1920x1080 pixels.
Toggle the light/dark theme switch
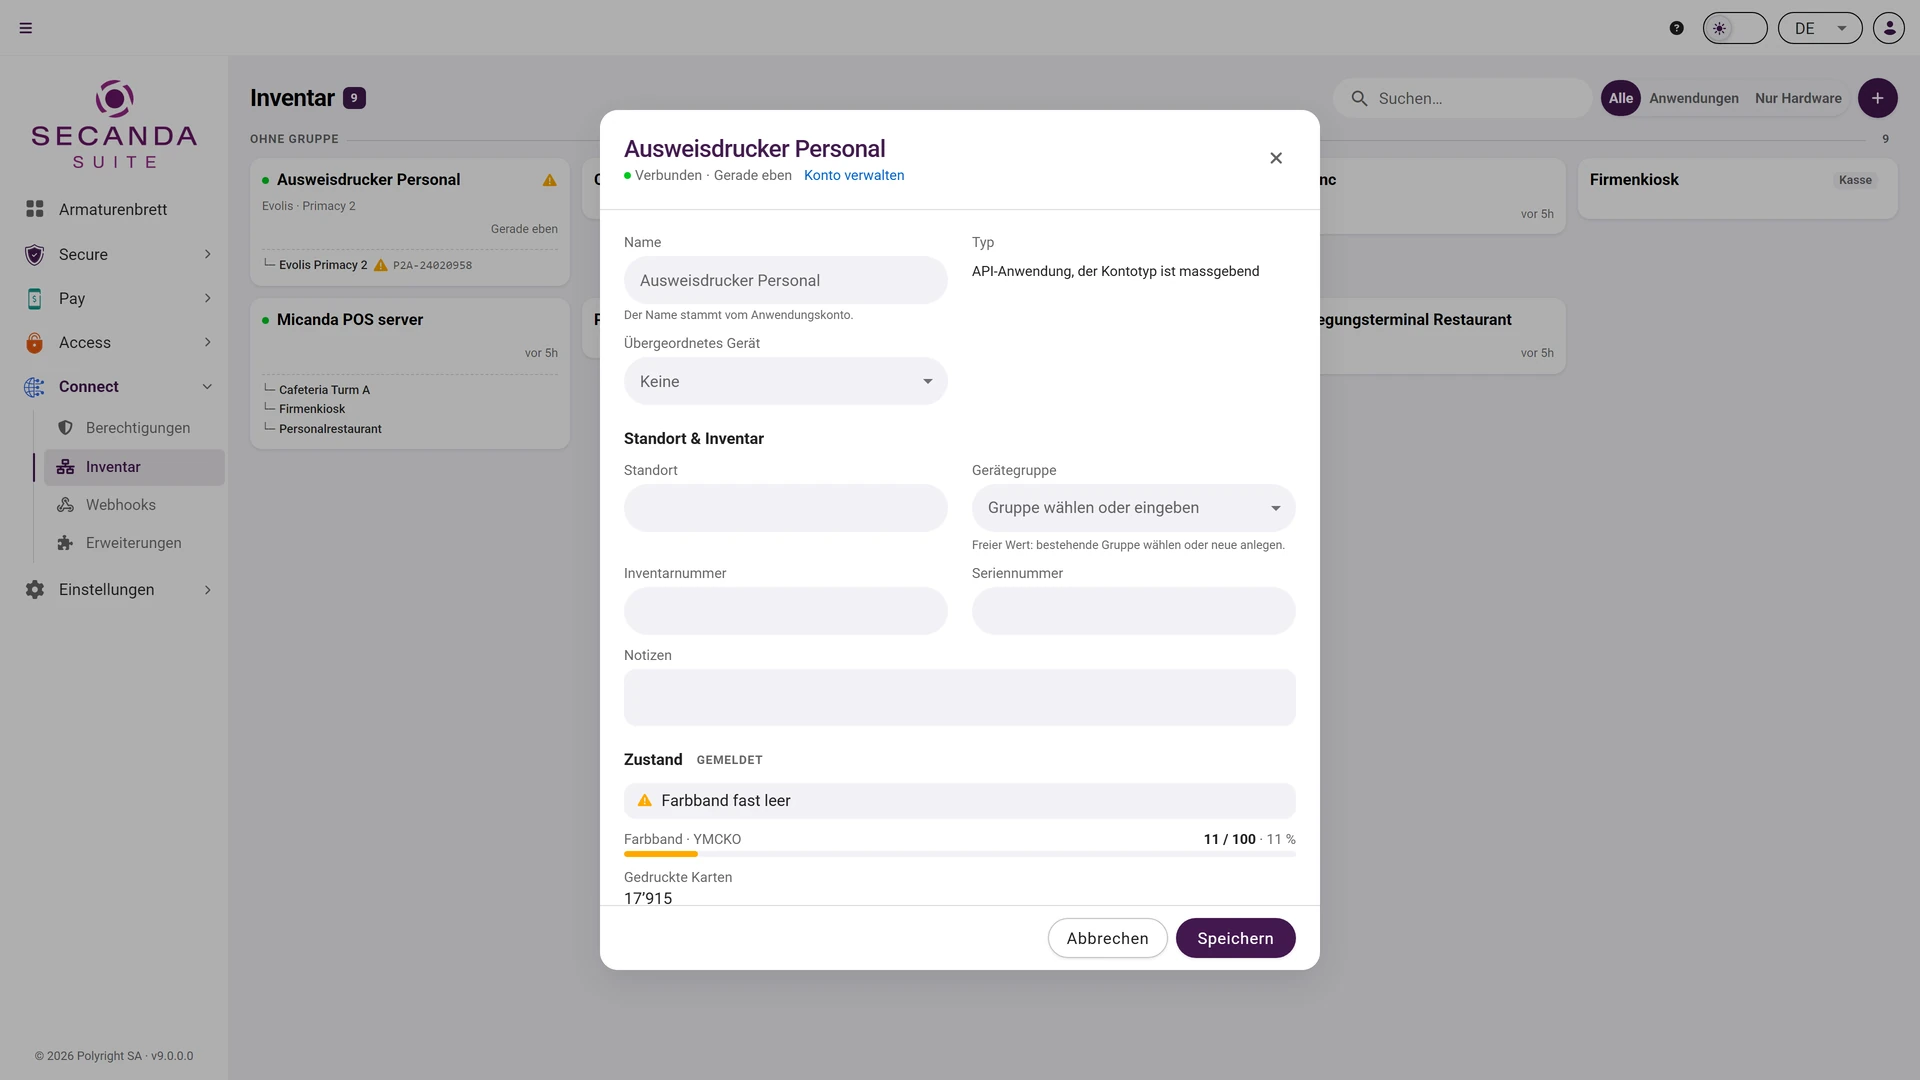[1735, 28]
